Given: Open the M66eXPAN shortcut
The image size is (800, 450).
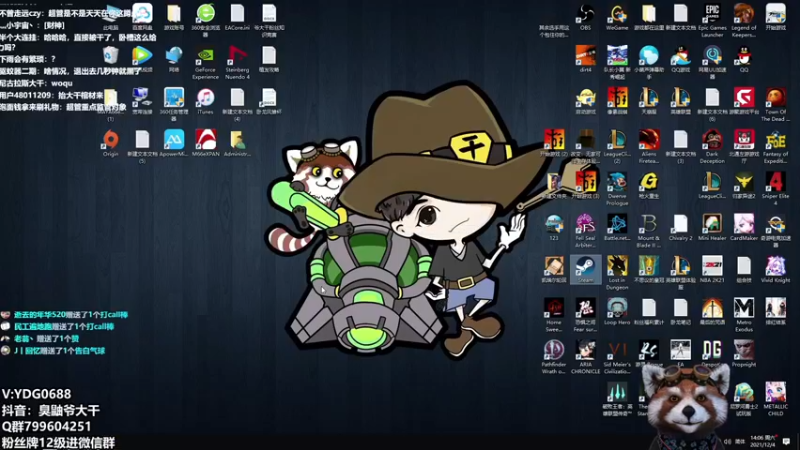Looking at the screenshot, I should click(x=206, y=143).
